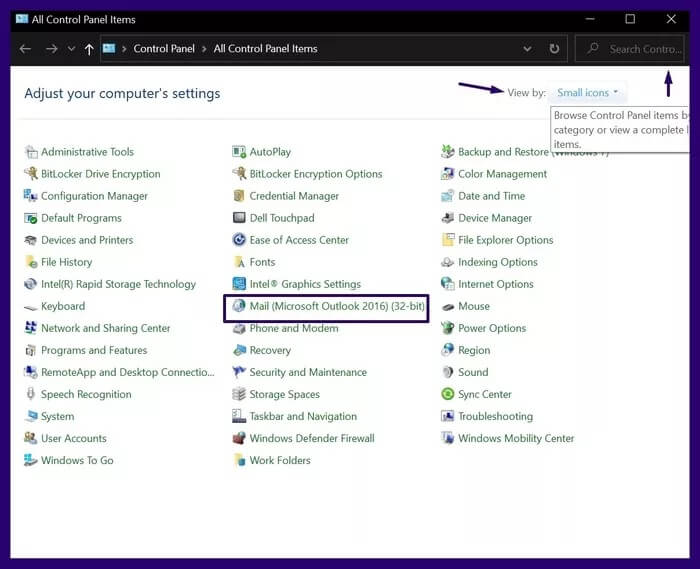Open the Date and Time link

click(x=492, y=196)
